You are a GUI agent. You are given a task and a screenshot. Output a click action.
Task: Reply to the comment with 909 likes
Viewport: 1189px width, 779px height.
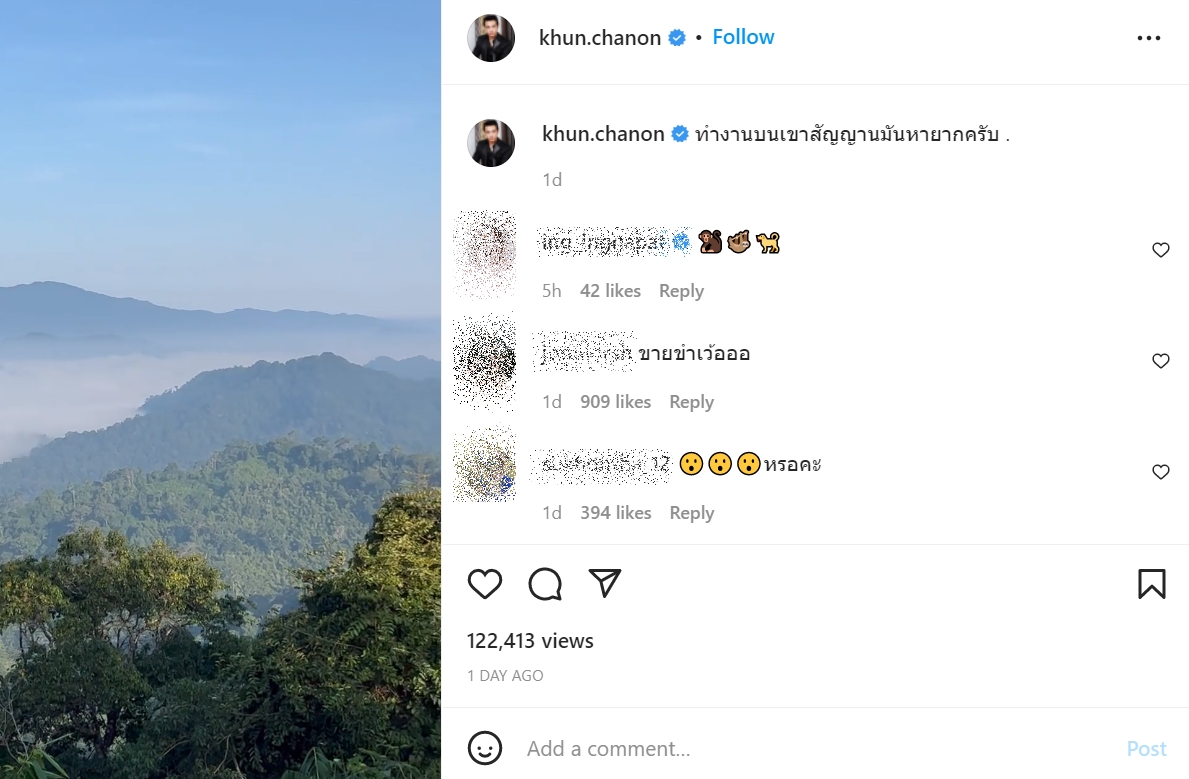click(691, 402)
